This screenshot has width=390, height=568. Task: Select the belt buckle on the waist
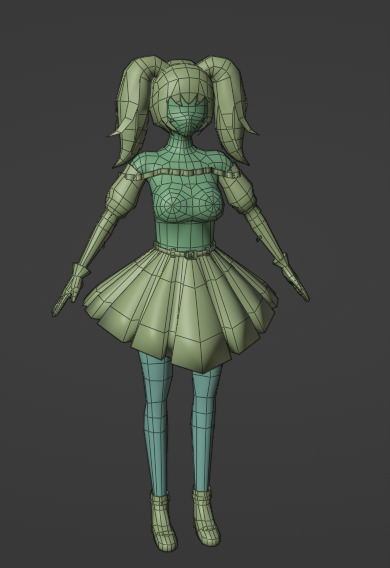coord(189,255)
